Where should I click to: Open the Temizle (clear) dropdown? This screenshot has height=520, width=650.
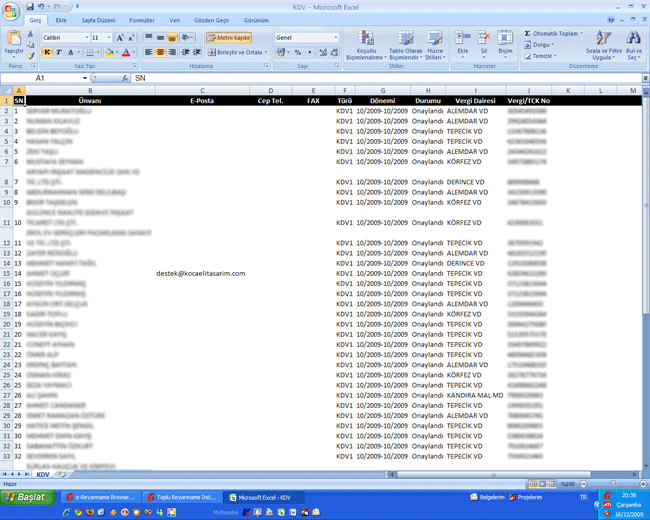(540, 56)
